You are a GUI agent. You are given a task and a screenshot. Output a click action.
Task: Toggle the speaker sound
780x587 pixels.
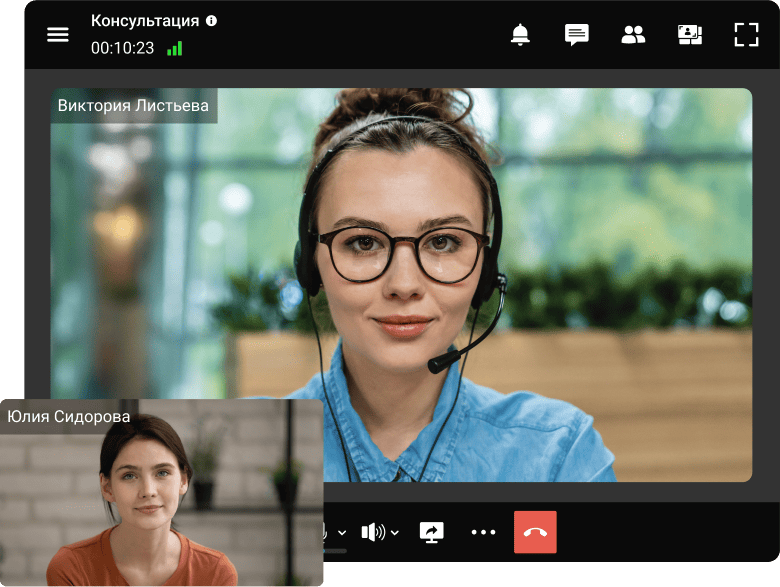pos(372,532)
